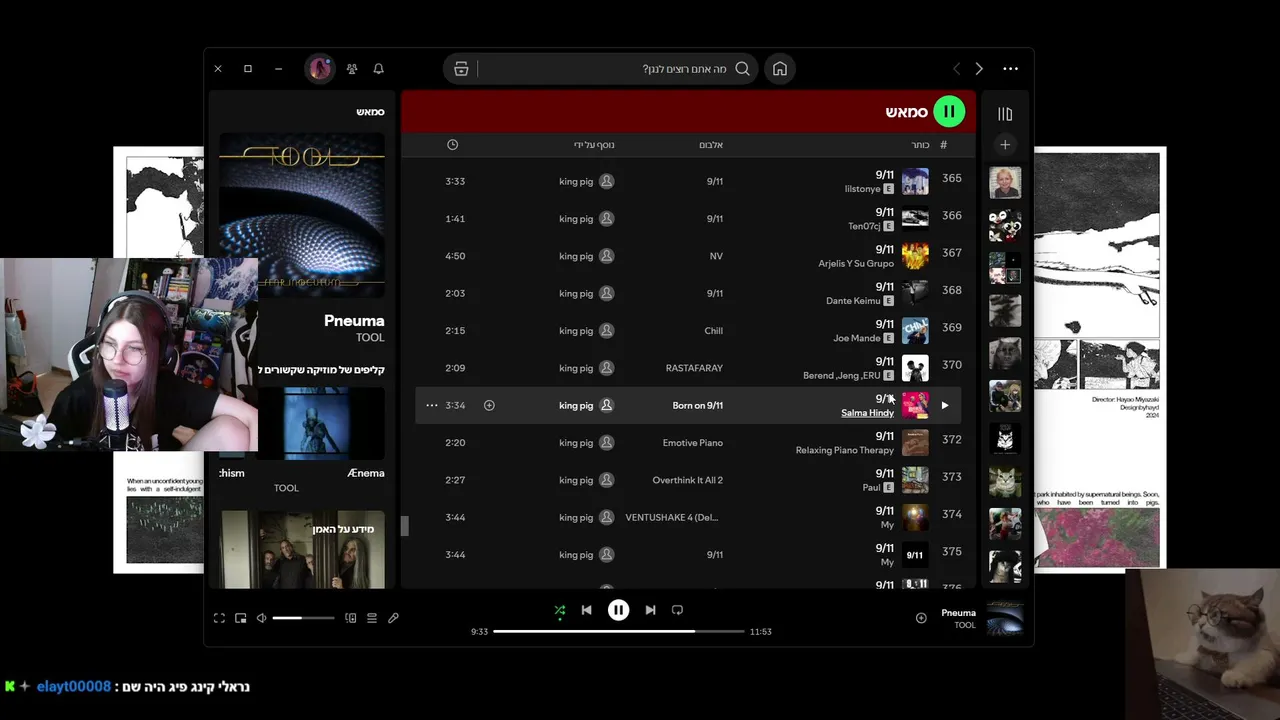
Task: Select track 366 by Ten07cj
Action: coord(688,219)
